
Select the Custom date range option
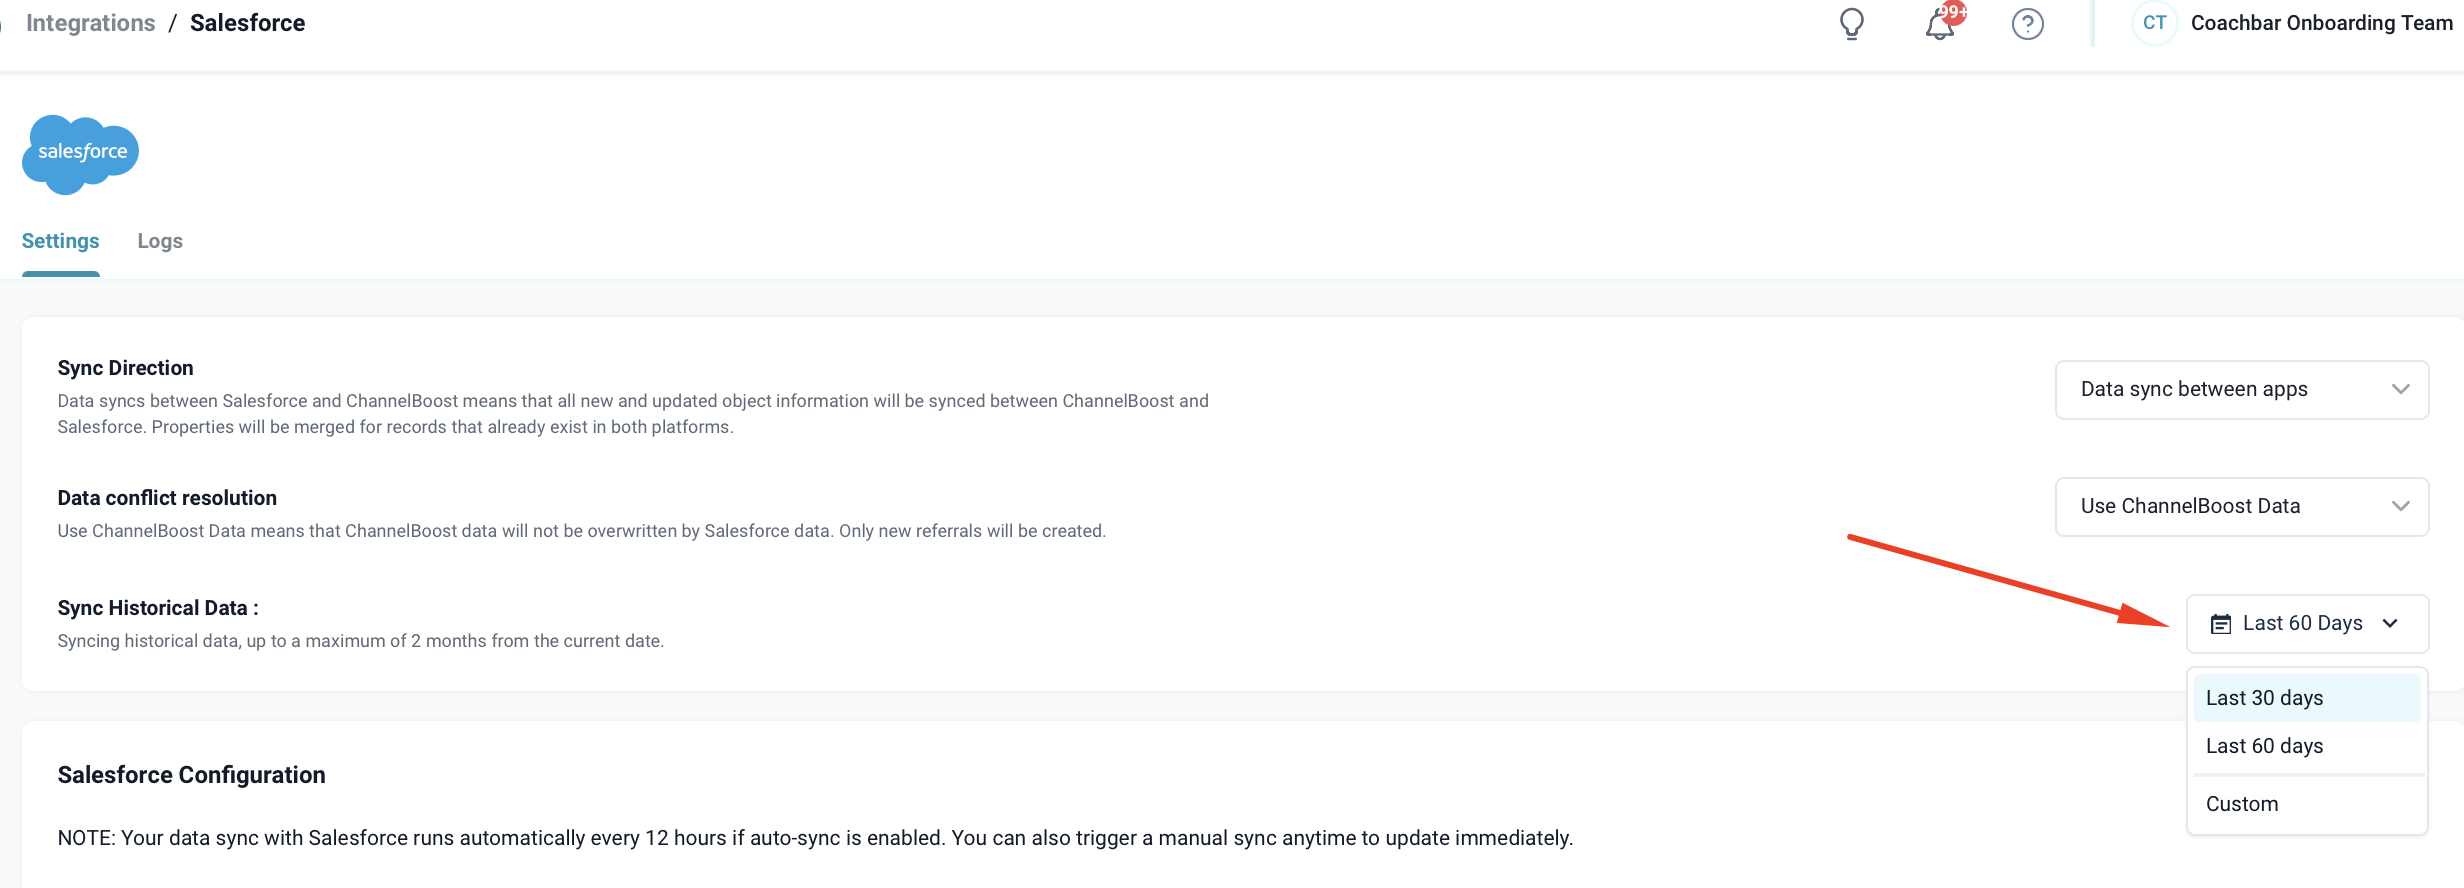pos(2242,804)
